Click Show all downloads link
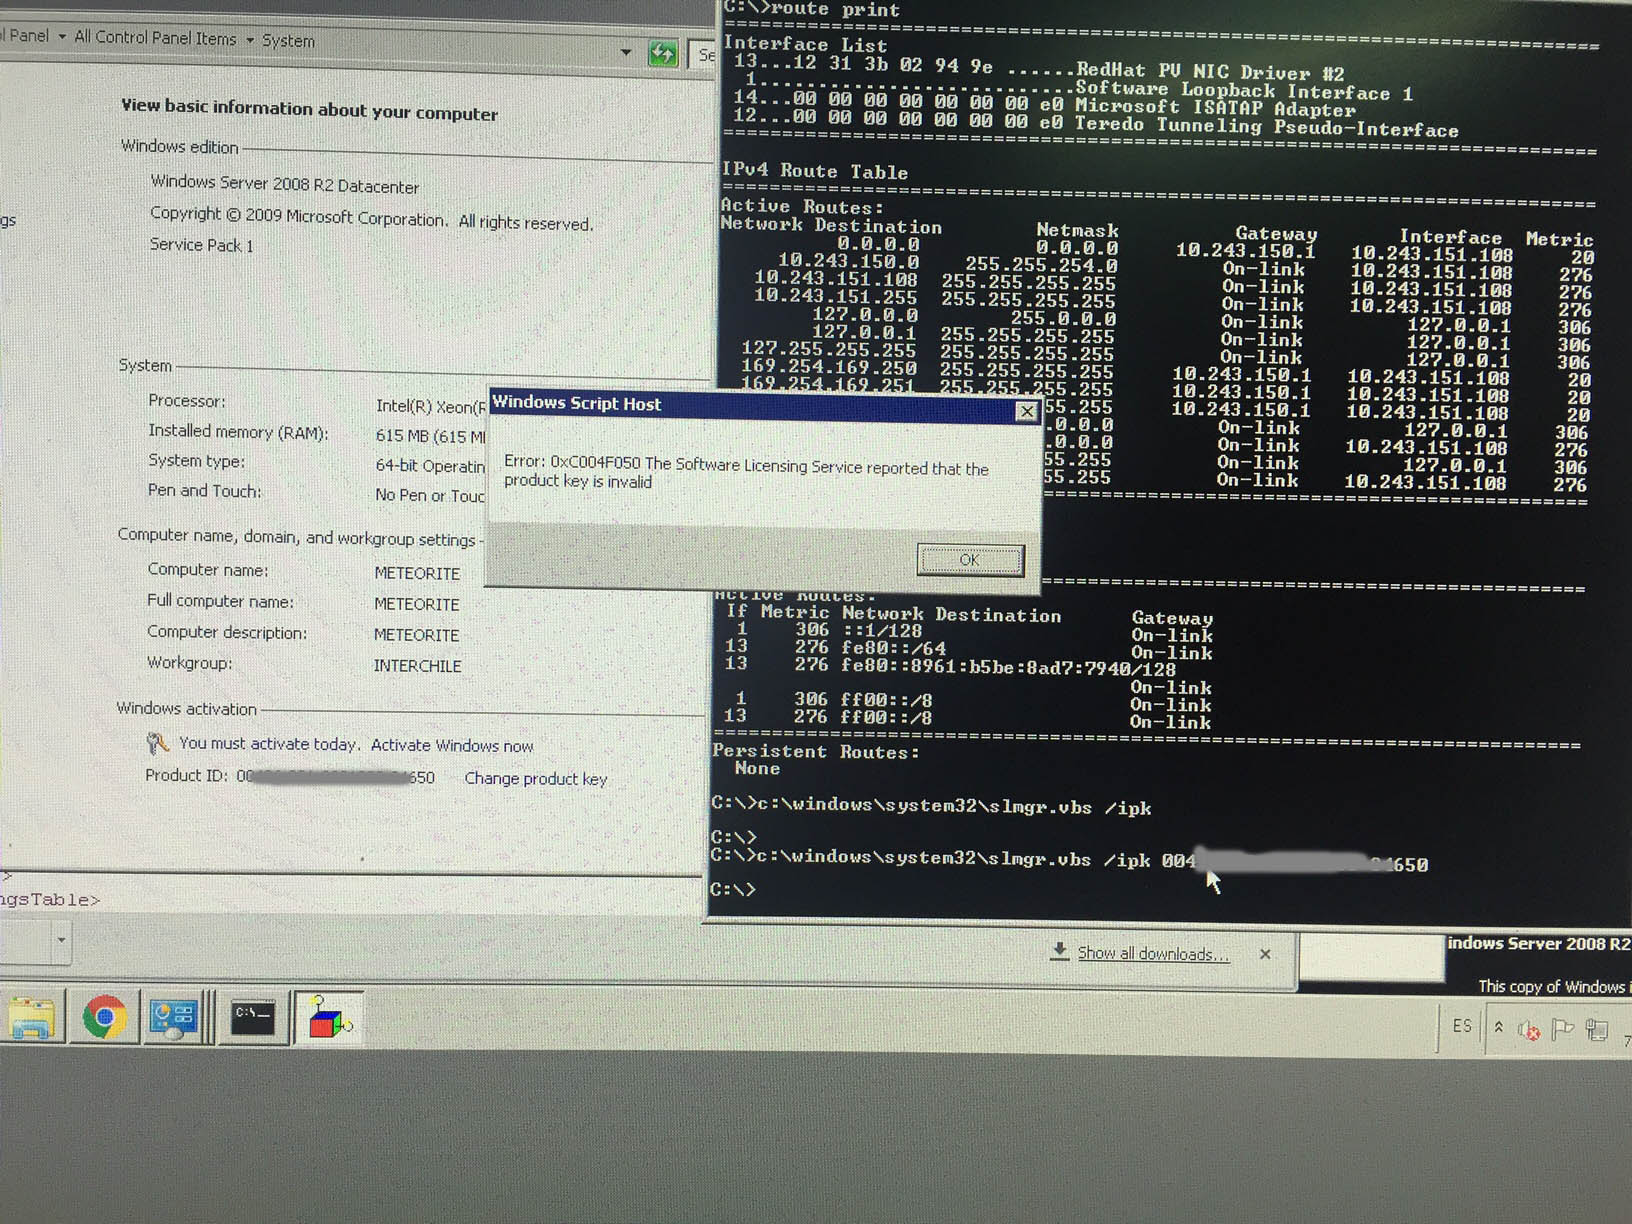Image resolution: width=1632 pixels, height=1224 pixels. (x=1153, y=954)
